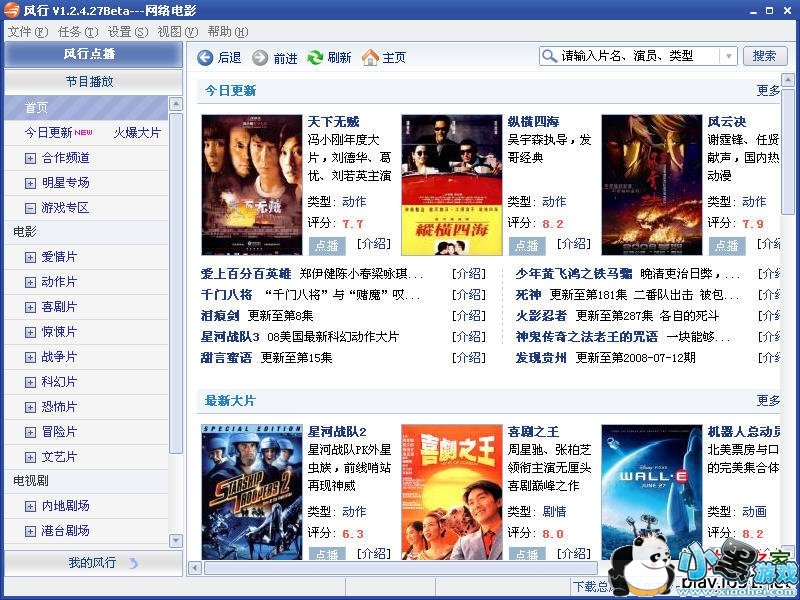Click the 天下无贼 movie poster
Image resolution: width=800 pixels, height=600 pixels.
point(252,185)
